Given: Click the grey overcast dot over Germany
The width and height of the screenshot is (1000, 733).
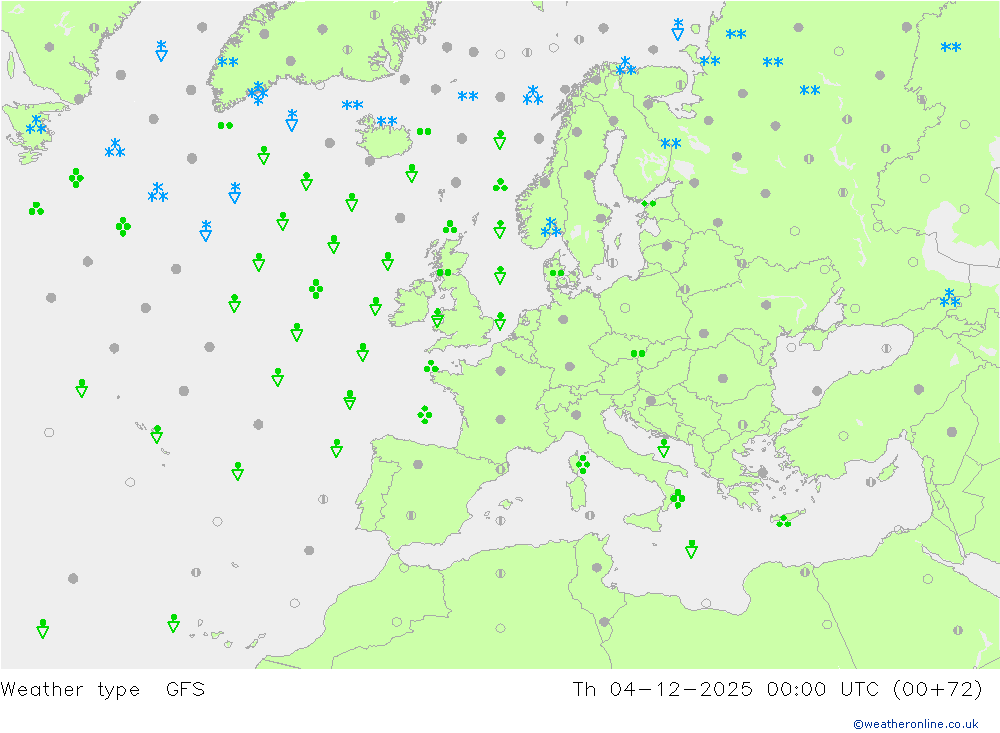Looking at the screenshot, I should coord(563,319).
